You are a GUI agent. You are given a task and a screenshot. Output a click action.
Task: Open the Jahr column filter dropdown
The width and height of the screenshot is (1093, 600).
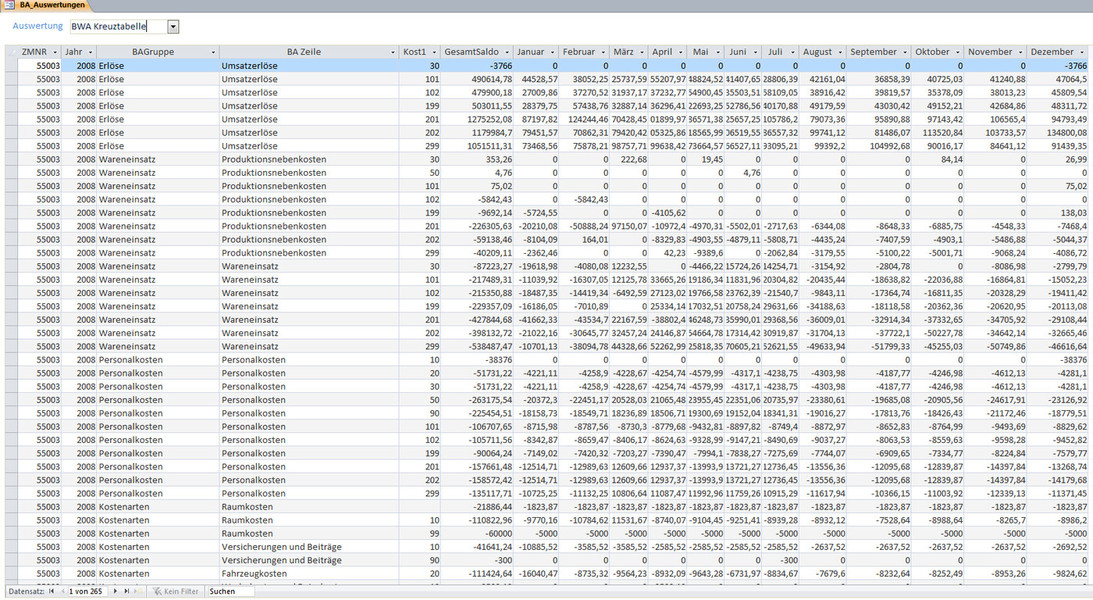click(91, 52)
